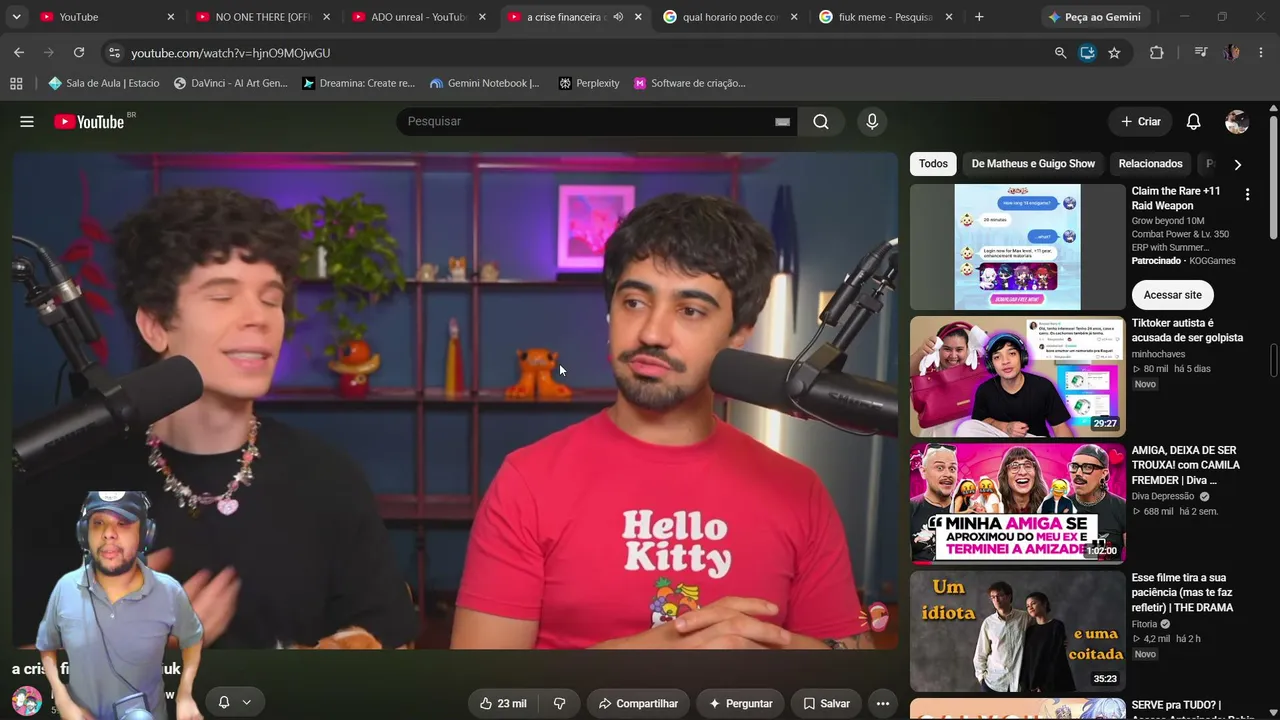Go back to the previous browser page
The width and height of the screenshot is (1280, 720).
19,52
